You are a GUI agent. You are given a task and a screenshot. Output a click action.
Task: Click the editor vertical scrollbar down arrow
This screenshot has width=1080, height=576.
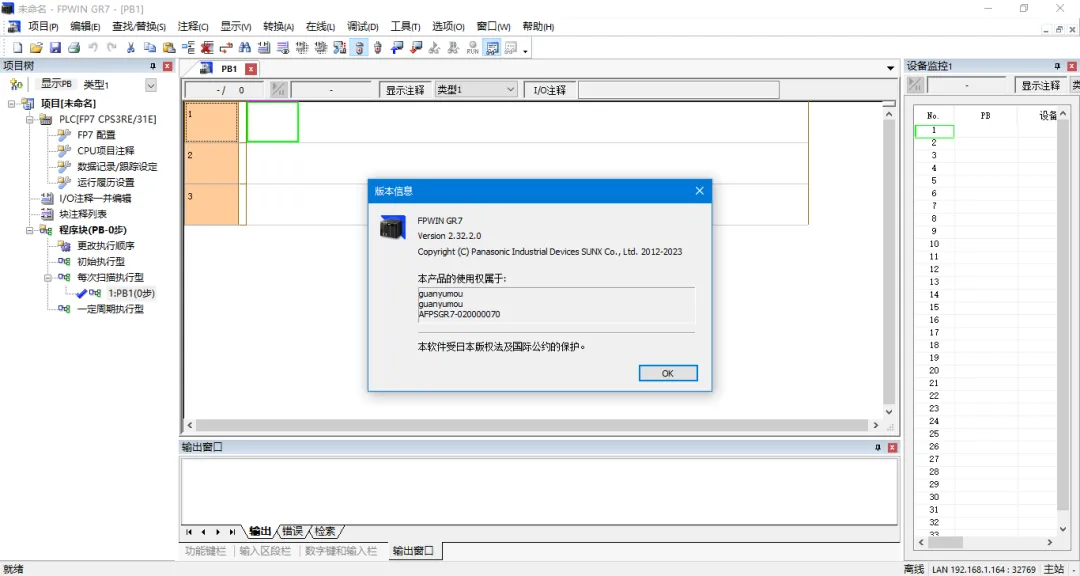point(889,411)
